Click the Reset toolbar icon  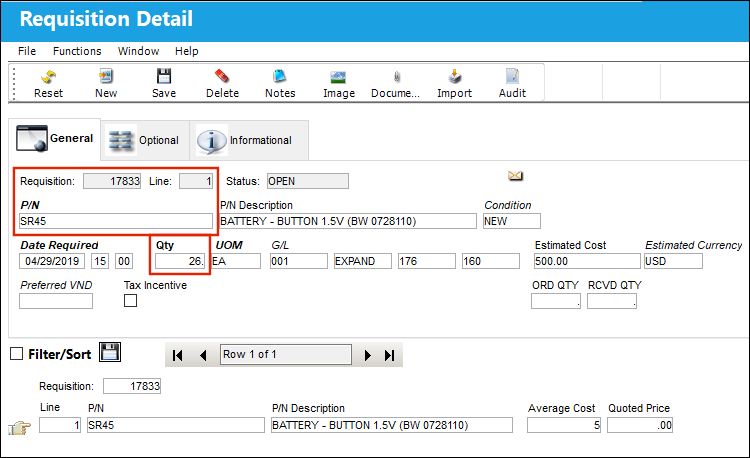(x=48, y=76)
